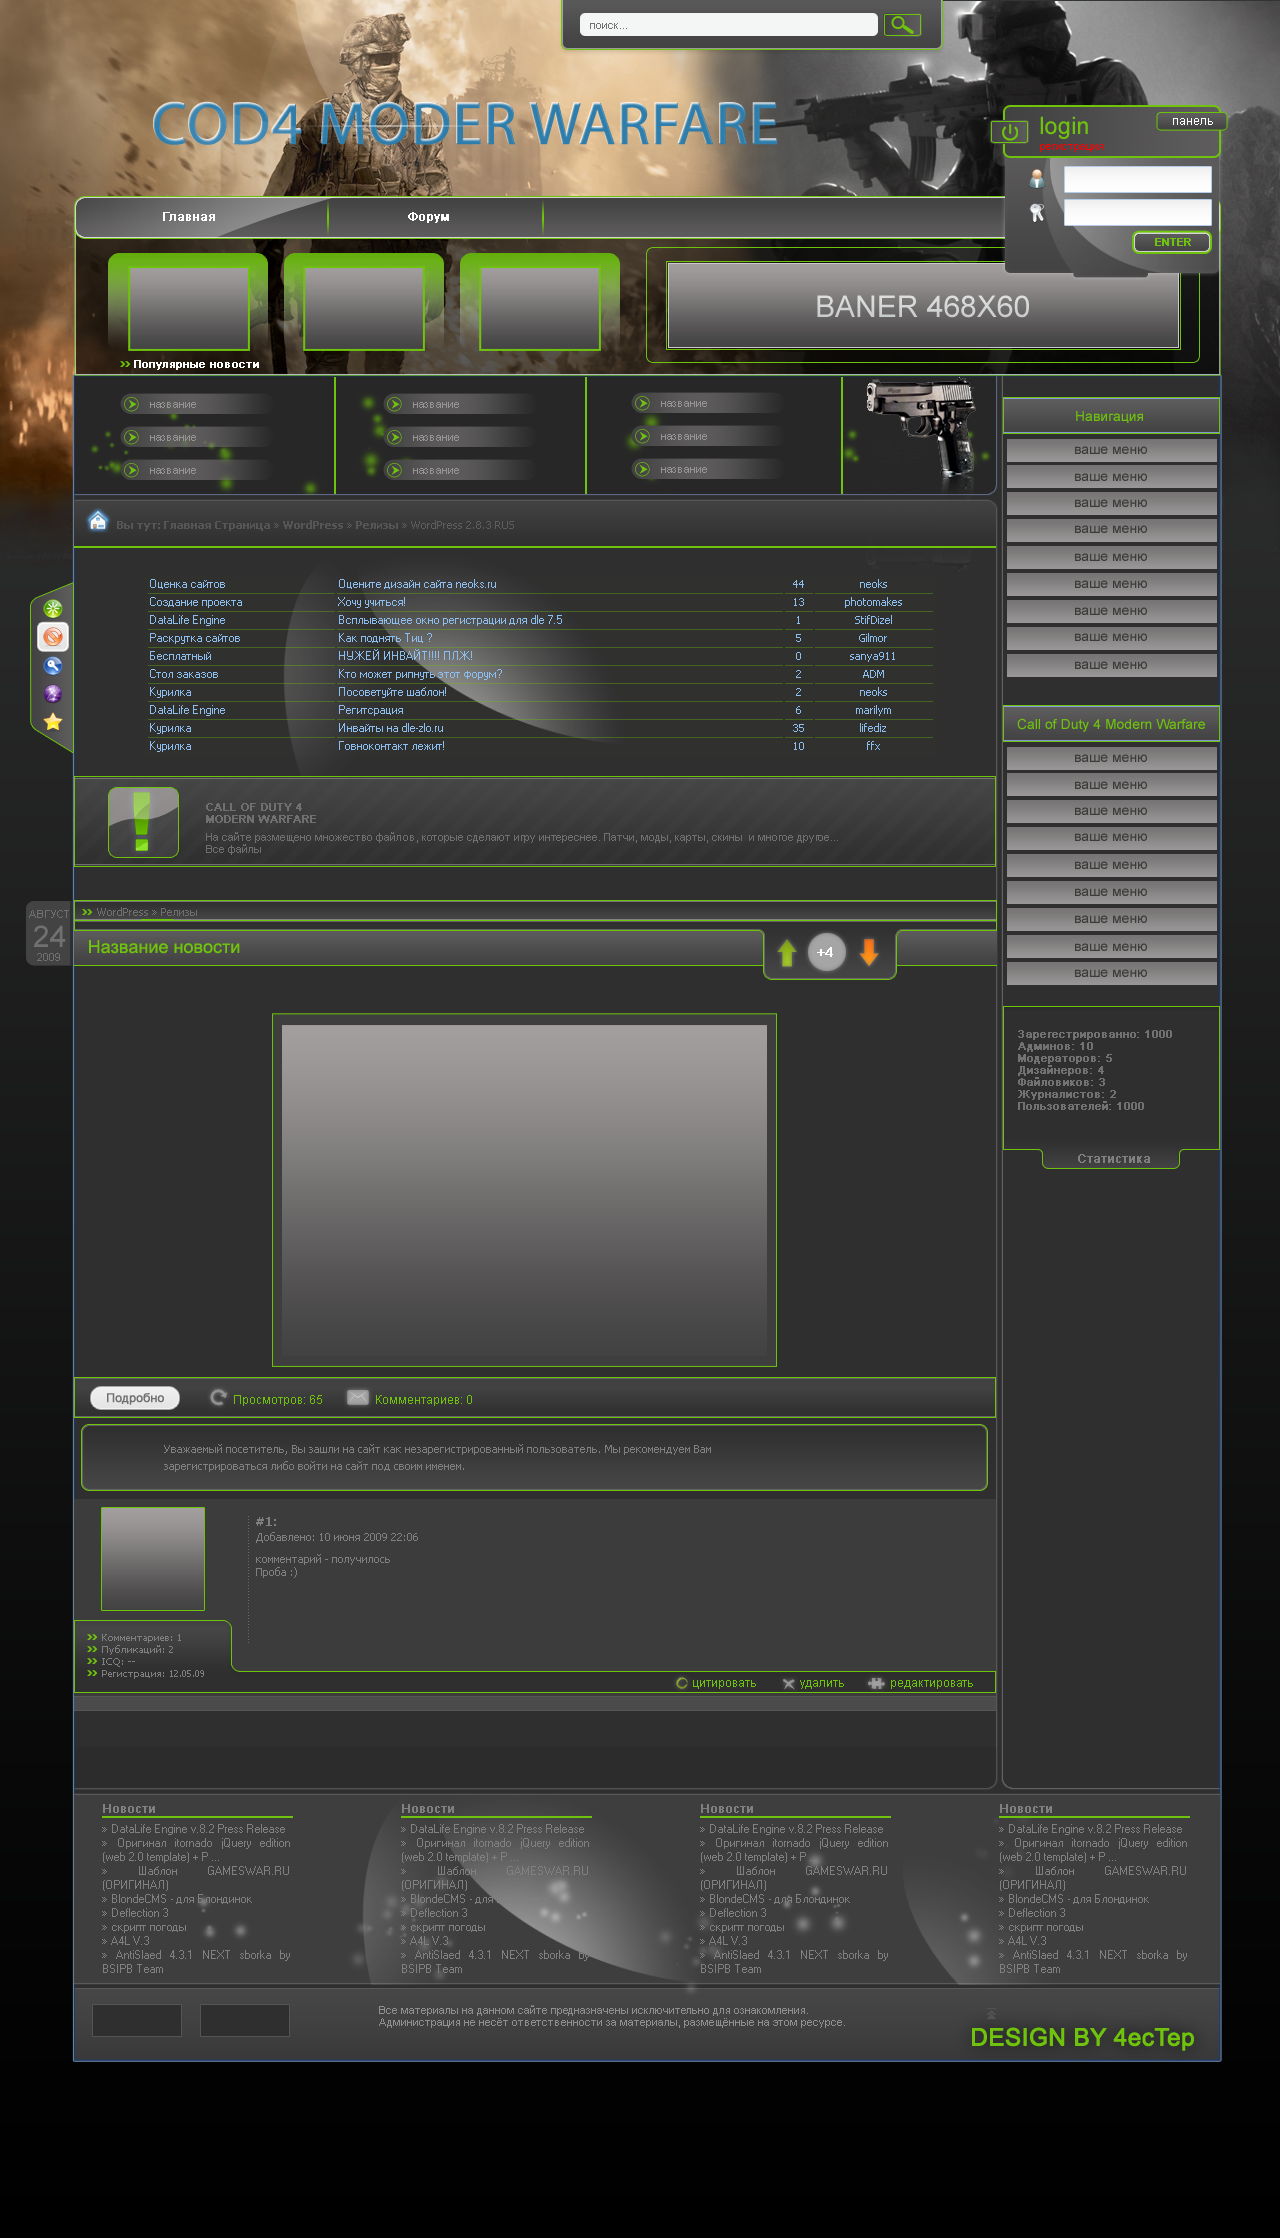1280x2238 pixels.
Task: Open topic Всплывающее окно регистрации для dle 7.5
Action: click(450, 620)
